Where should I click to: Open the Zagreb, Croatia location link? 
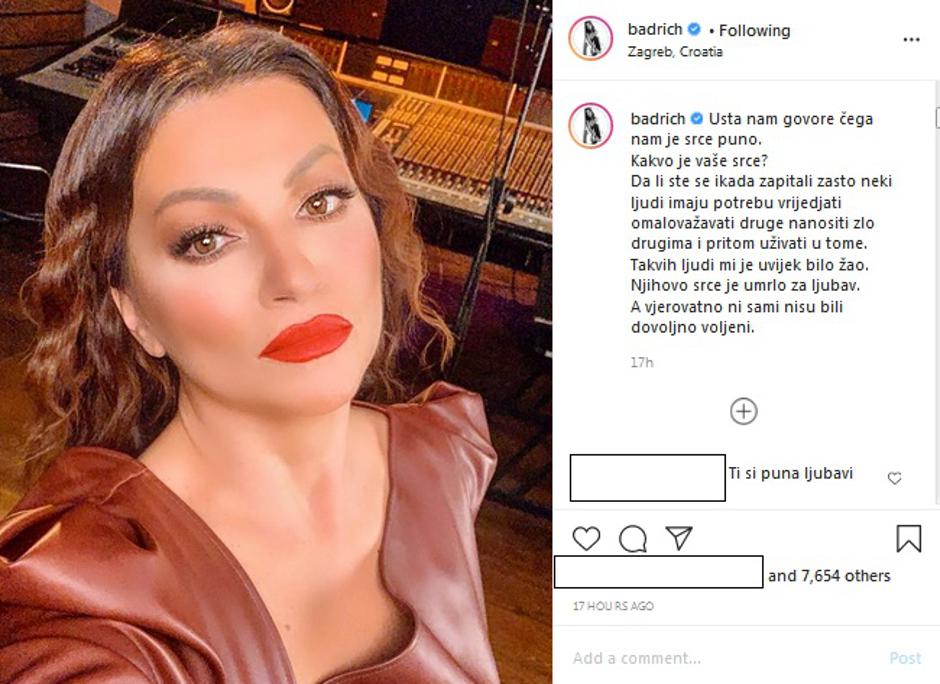[675, 52]
